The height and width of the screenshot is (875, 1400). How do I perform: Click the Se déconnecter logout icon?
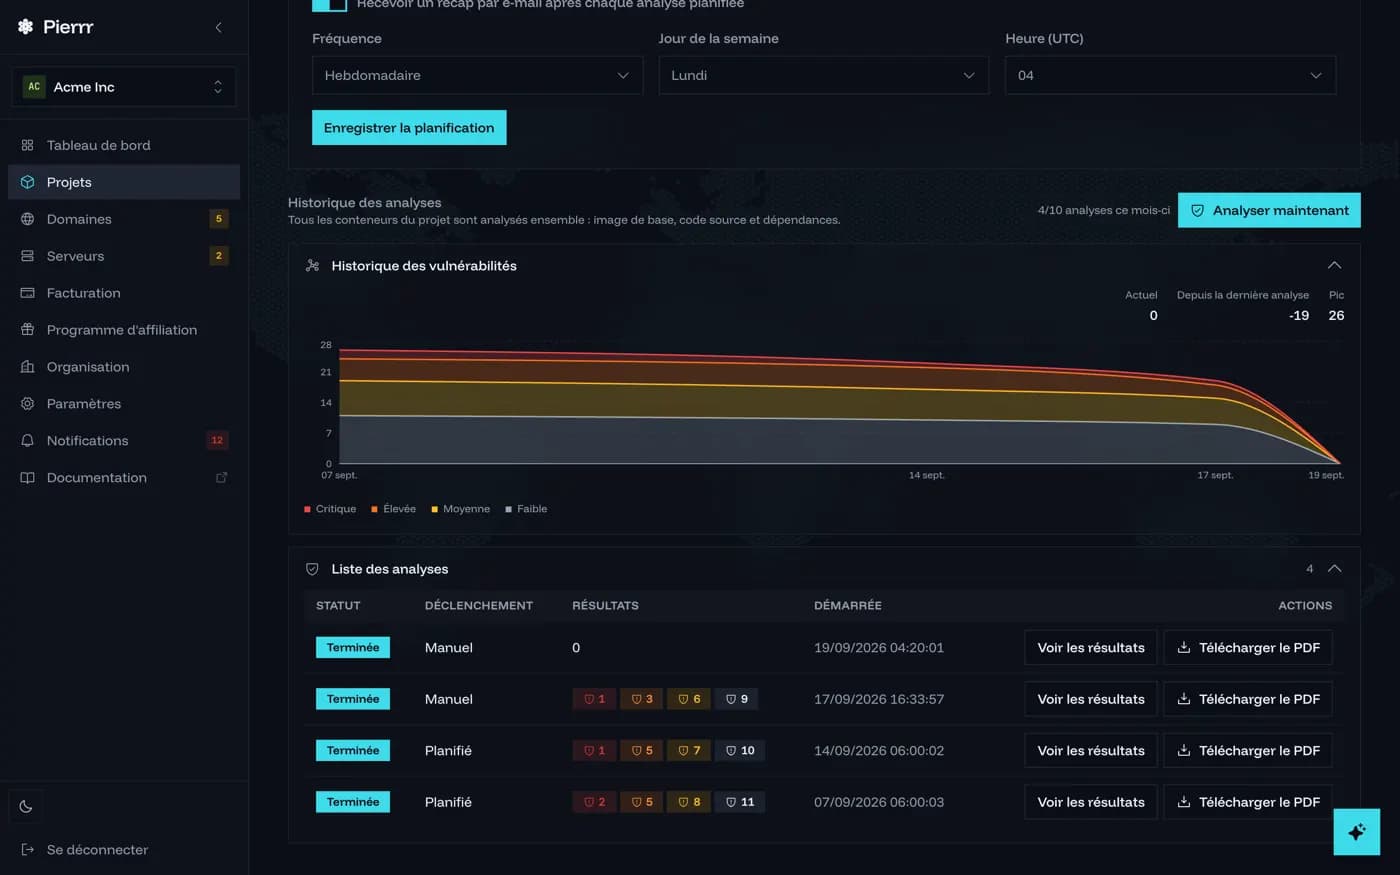pos(27,850)
